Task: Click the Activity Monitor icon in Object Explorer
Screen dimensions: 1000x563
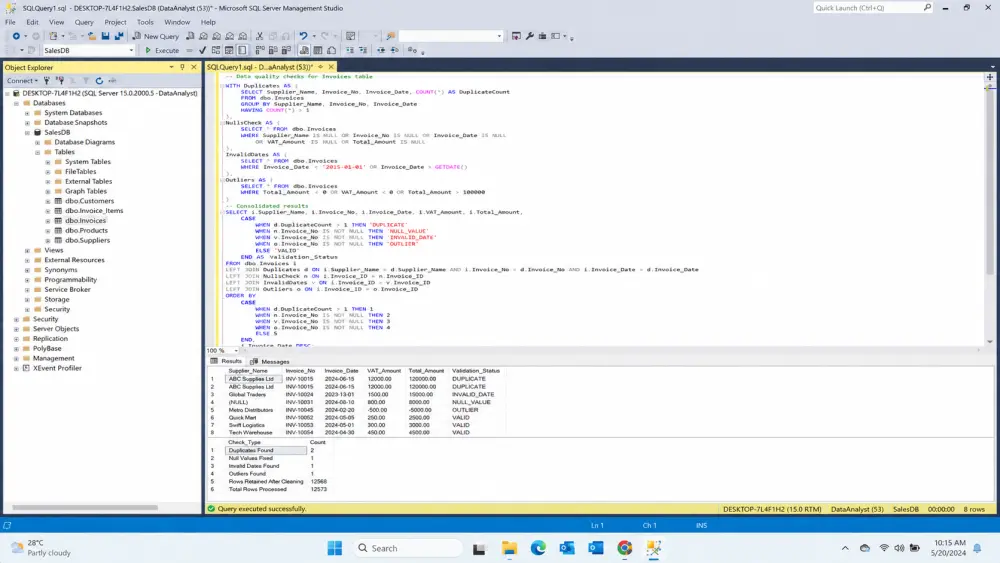Action: point(112,81)
